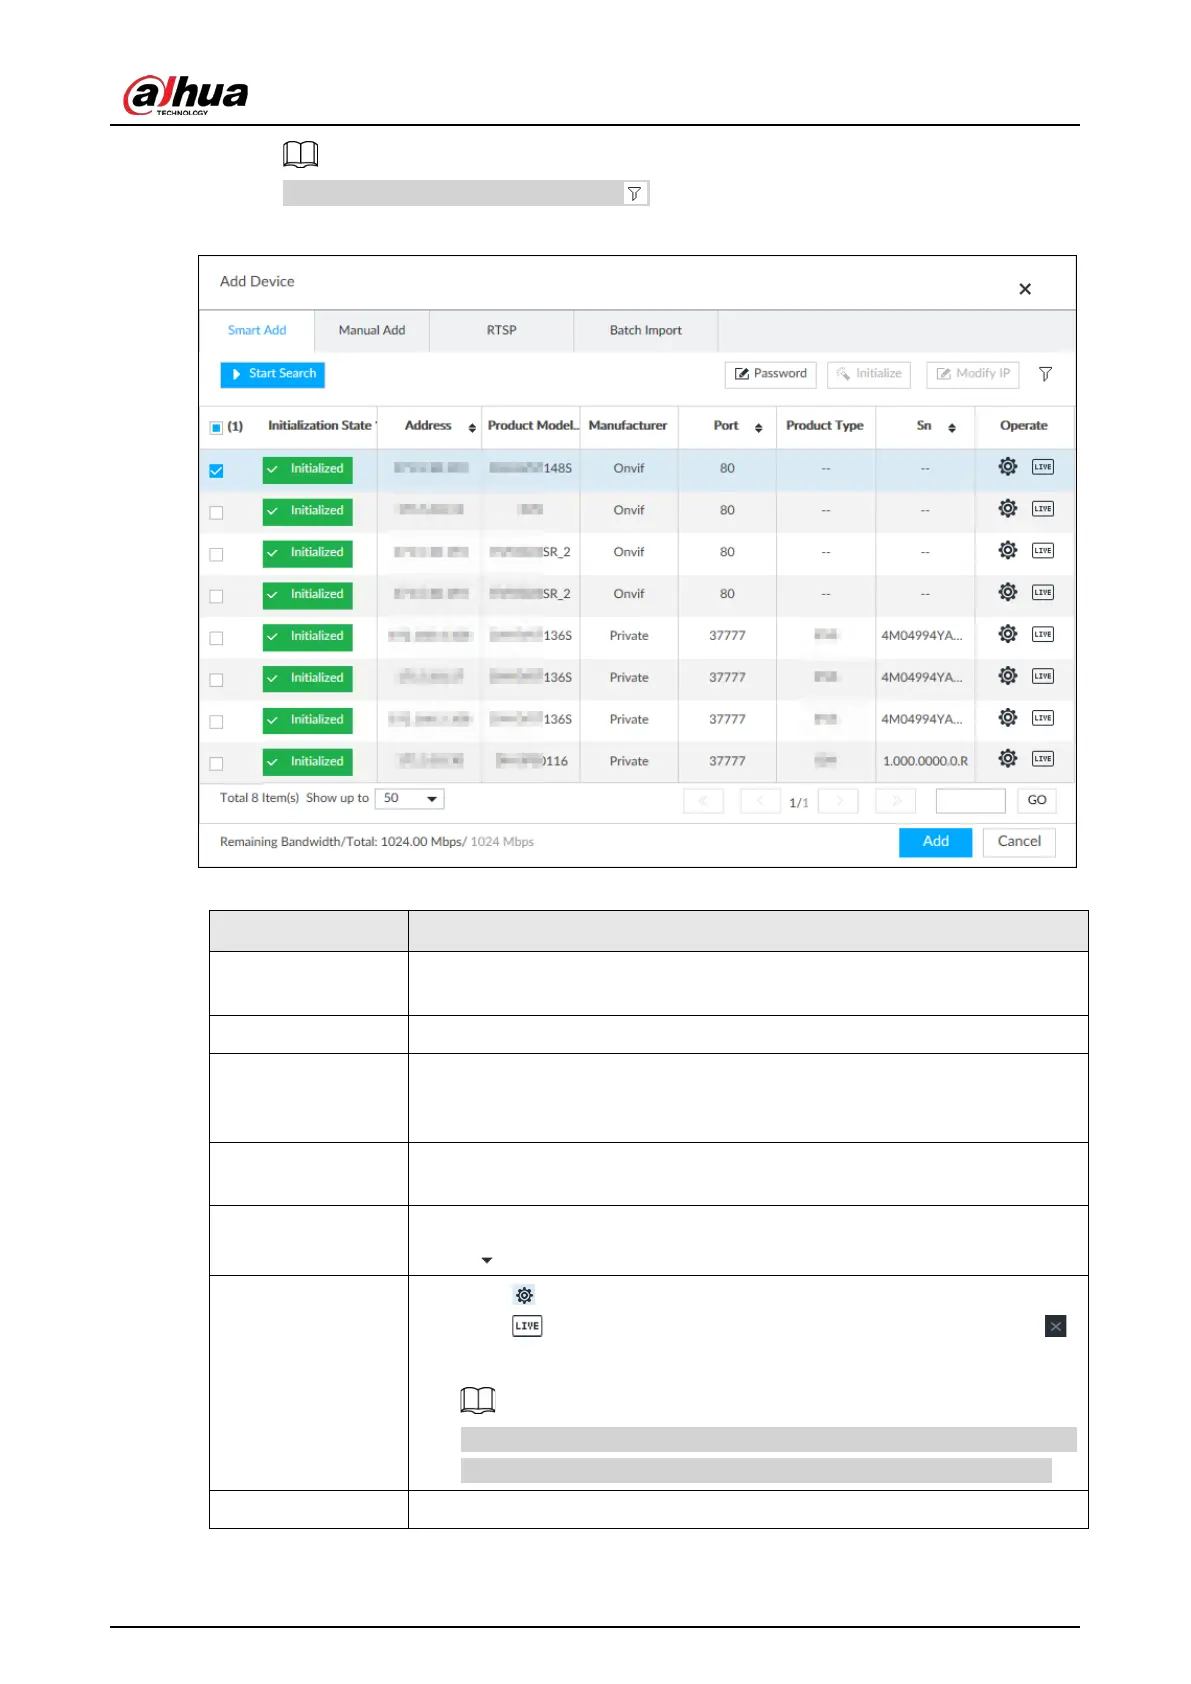1191x1684 pixels.
Task: Open the Show up to 50 dropdown
Action: [410, 799]
